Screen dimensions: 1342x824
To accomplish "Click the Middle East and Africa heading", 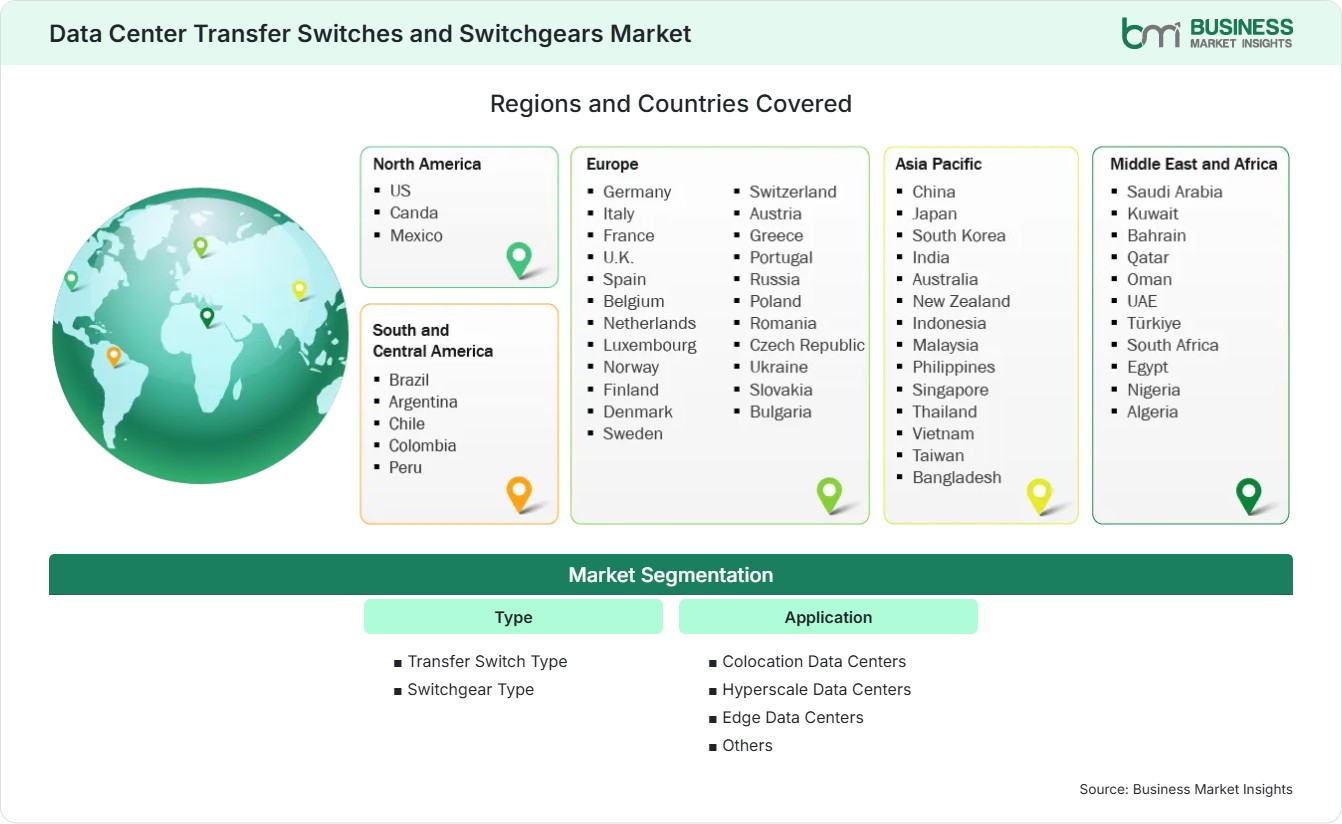I will (1194, 164).
